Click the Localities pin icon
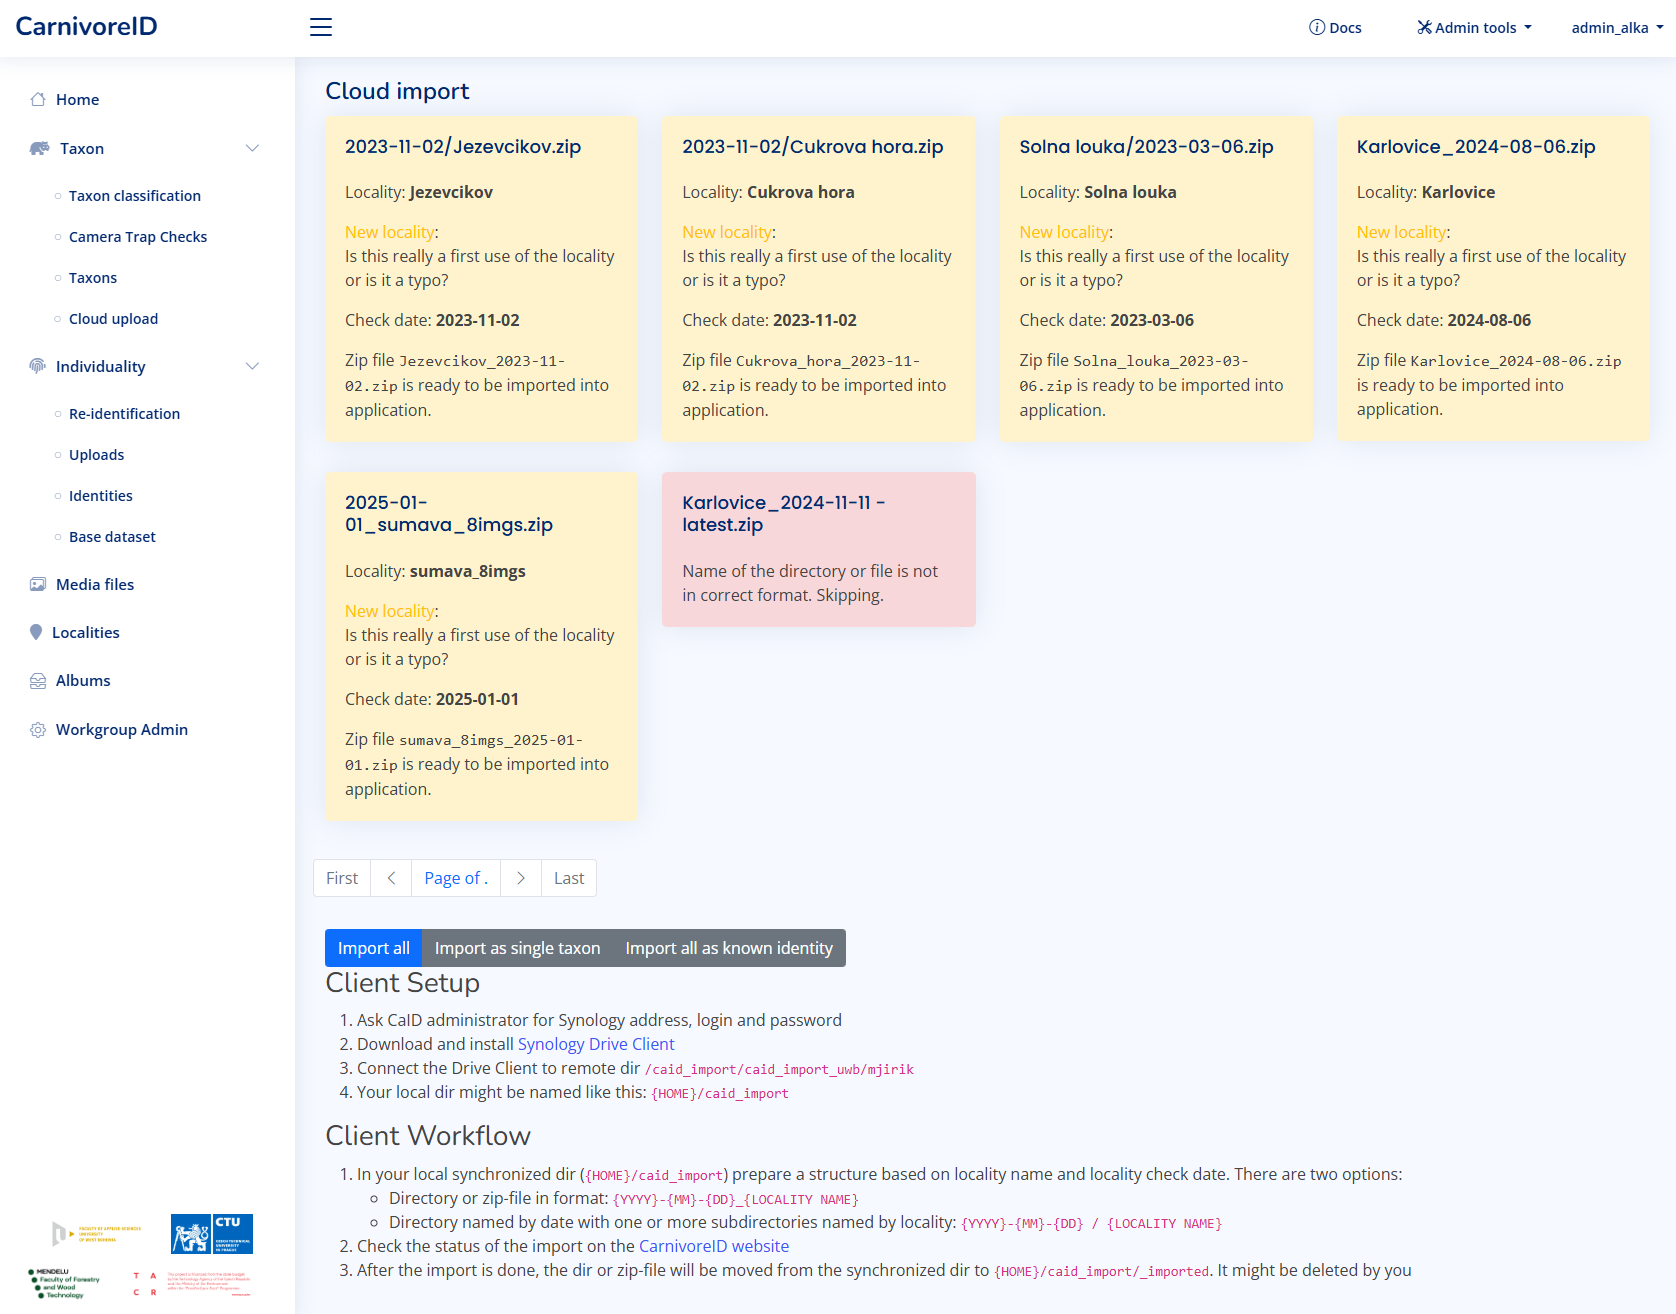Screen dimensions: 1676x1314 36,632
